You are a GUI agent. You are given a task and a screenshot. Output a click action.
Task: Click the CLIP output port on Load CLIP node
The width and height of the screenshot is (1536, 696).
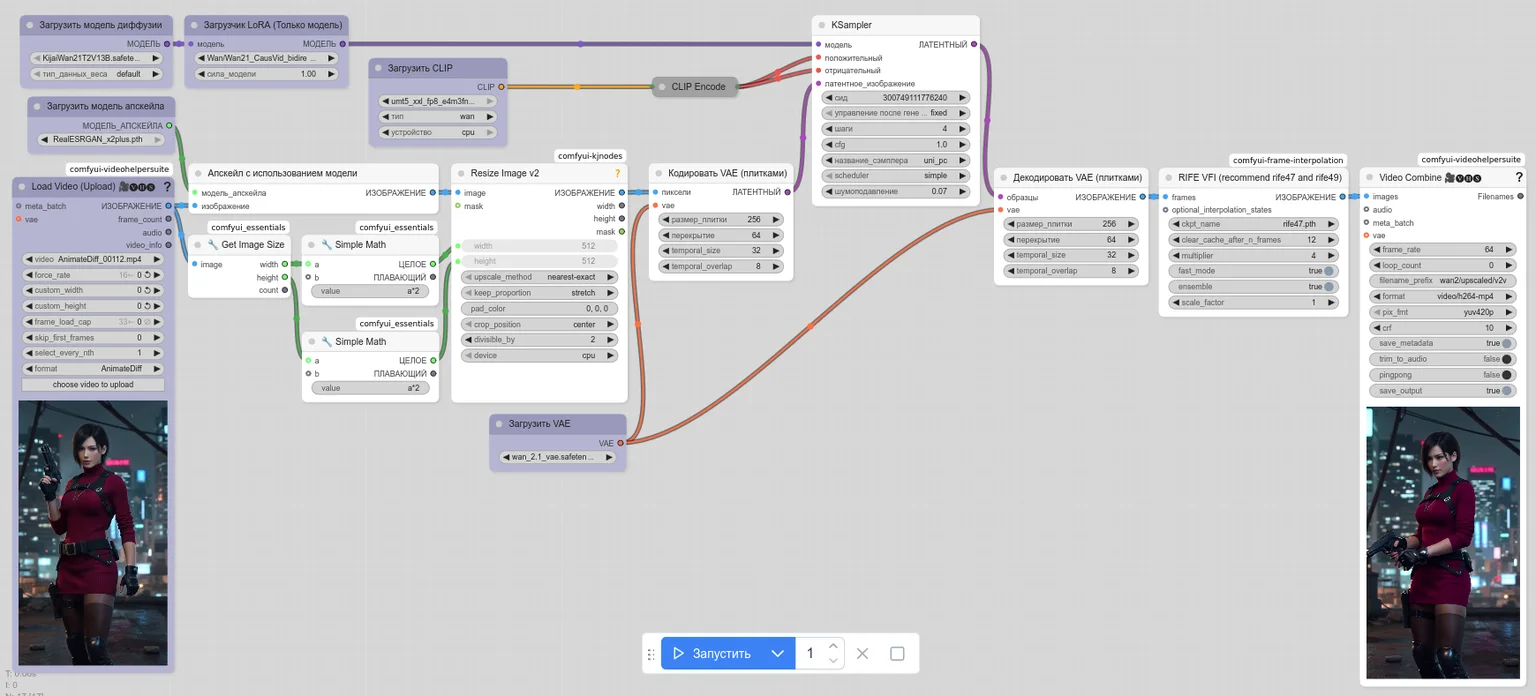502,87
